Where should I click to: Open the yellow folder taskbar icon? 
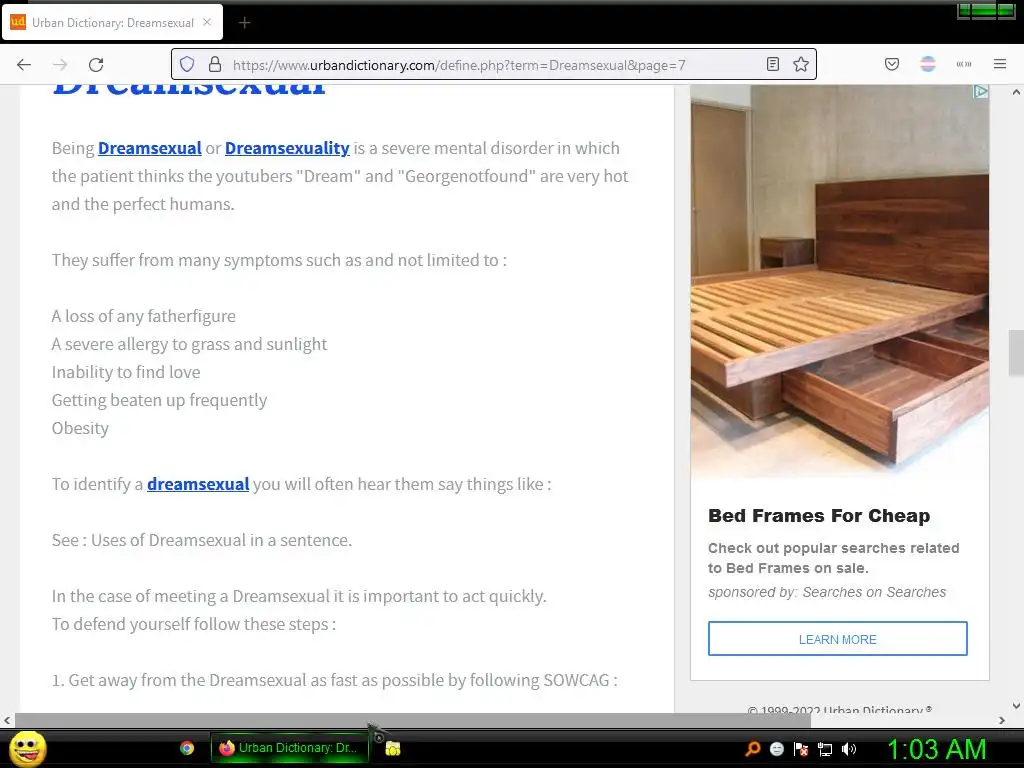pyautogui.click(x=392, y=748)
